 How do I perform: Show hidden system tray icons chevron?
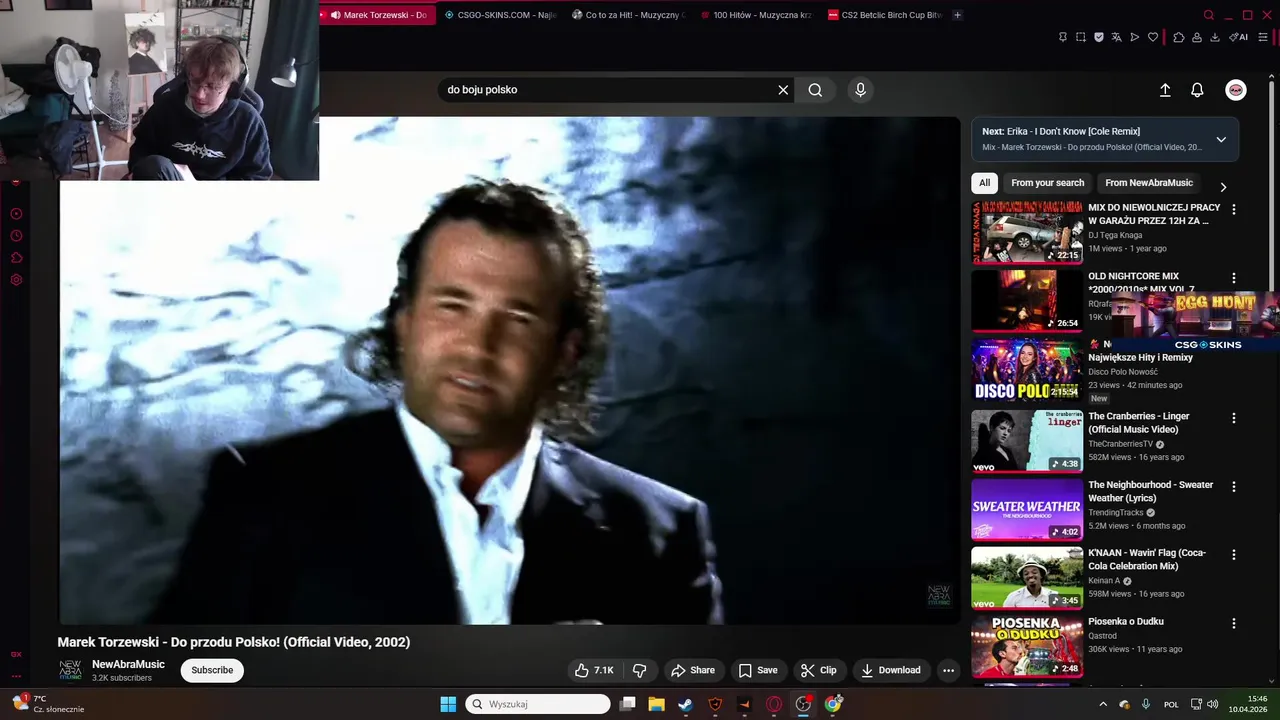1103,704
